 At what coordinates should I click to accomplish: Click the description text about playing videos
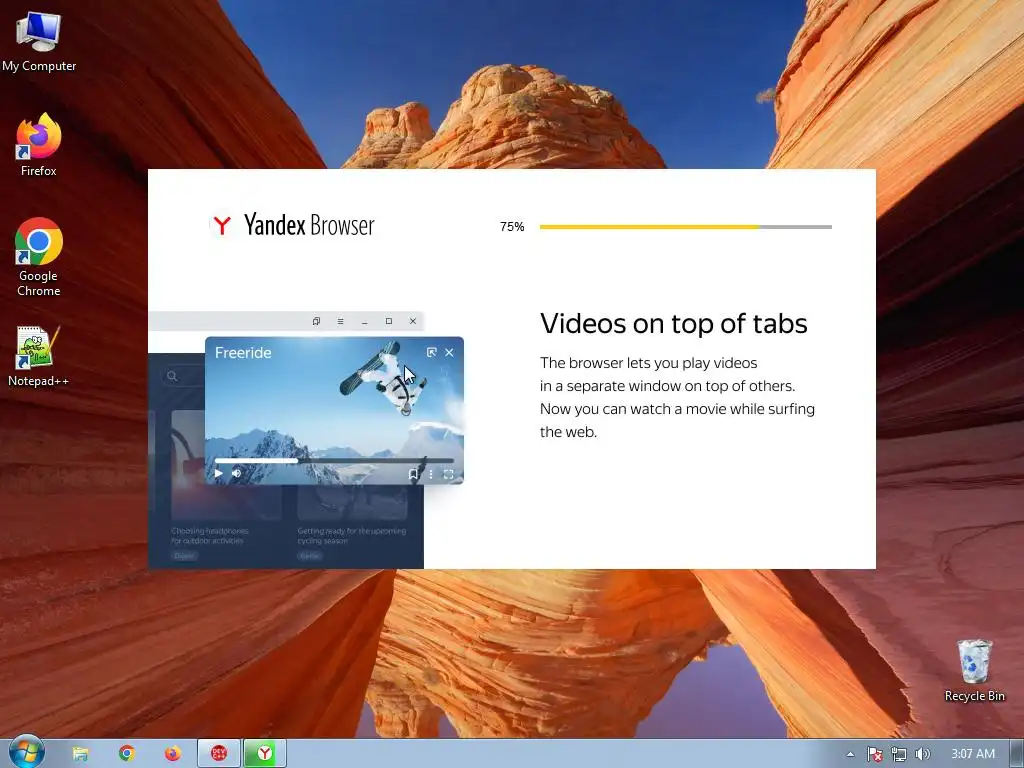pyautogui.click(x=677, y=397)
